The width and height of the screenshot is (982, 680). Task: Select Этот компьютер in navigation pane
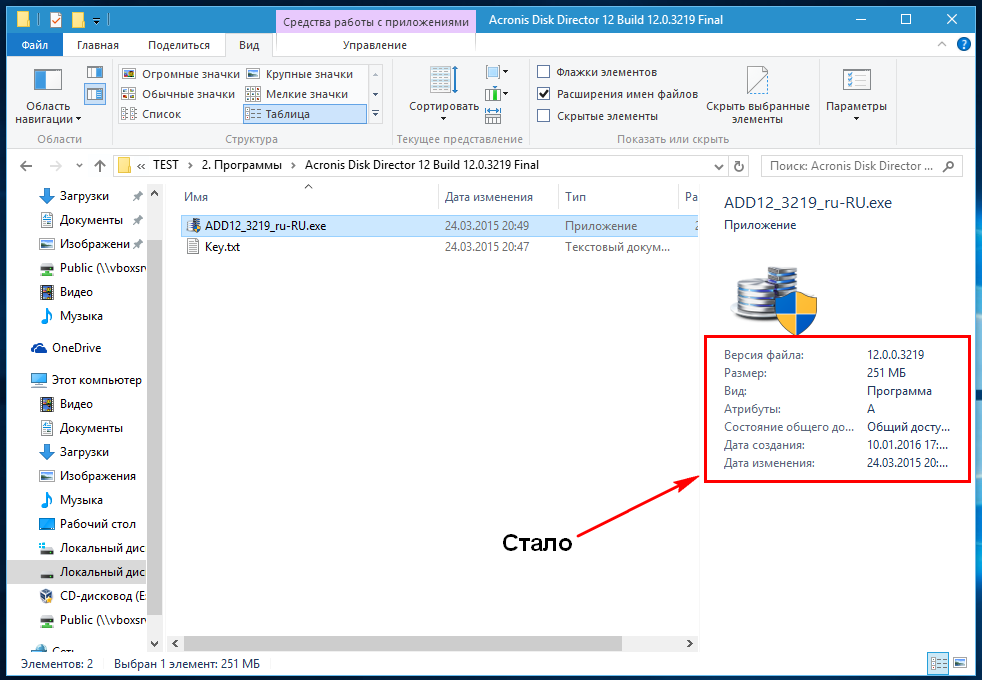coord(96,379)
